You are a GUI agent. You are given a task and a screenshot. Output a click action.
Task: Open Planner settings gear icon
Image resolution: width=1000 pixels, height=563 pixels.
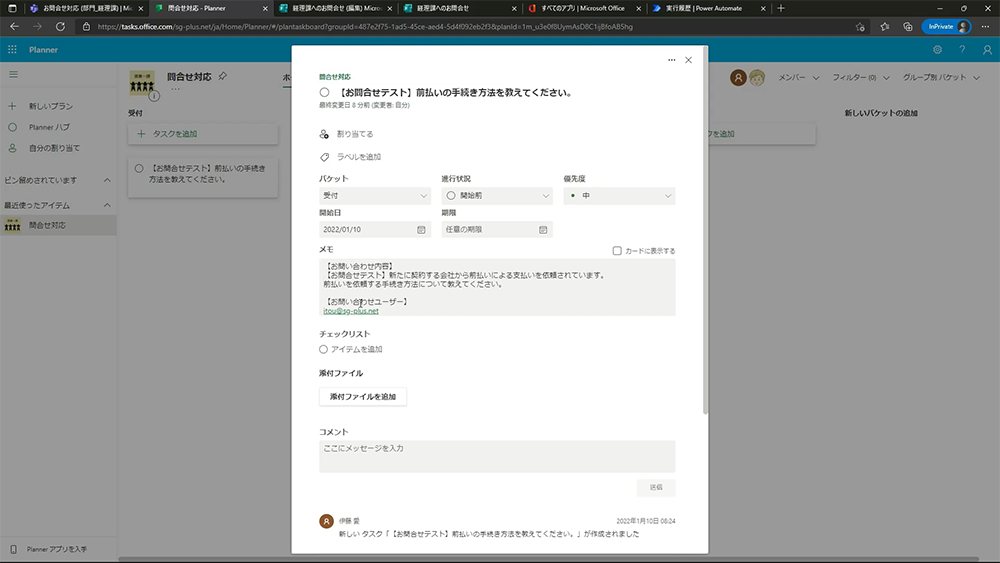point(937,49)
